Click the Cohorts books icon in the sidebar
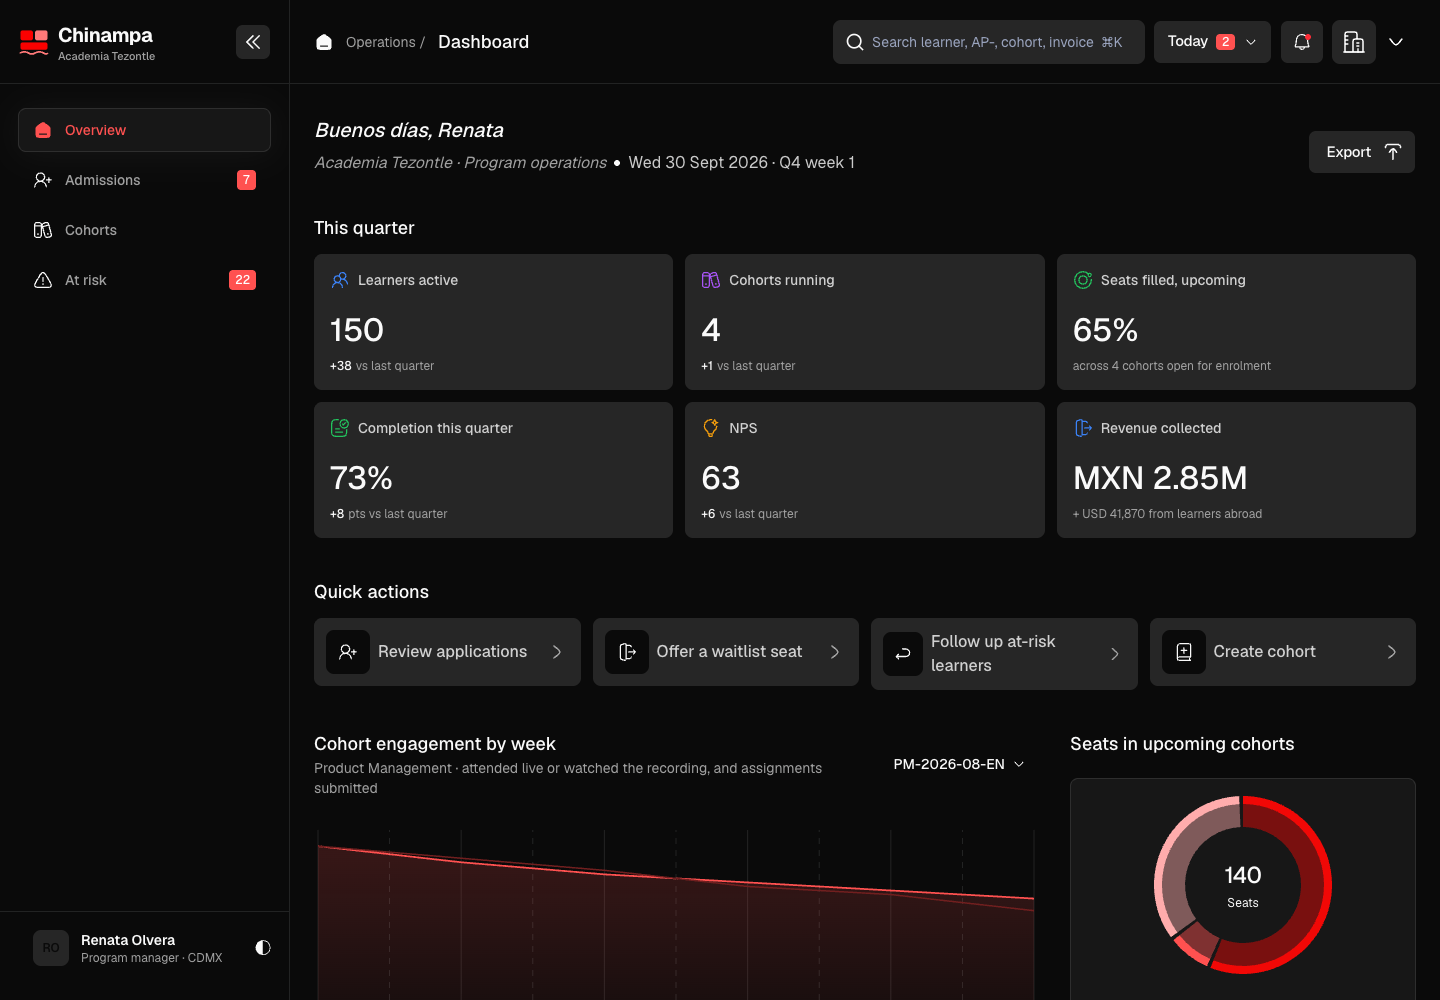Image resolution: width=1440 pixels, height=1000 pixels. [43, 230]
